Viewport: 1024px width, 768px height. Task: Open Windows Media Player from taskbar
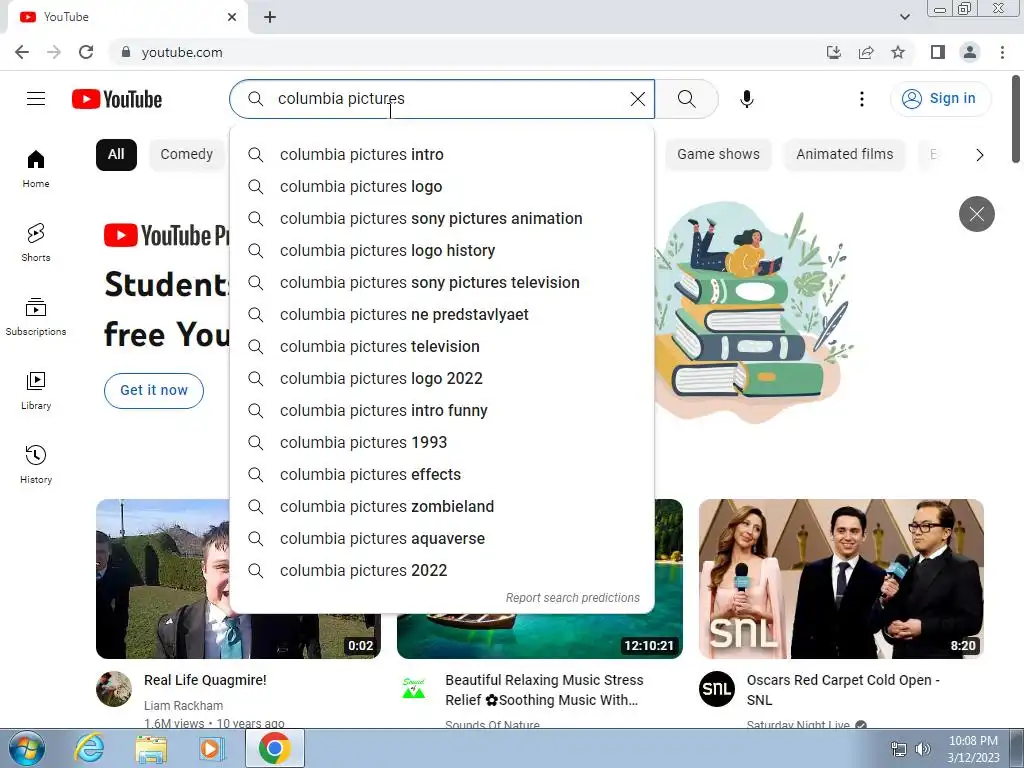[212, 748]
